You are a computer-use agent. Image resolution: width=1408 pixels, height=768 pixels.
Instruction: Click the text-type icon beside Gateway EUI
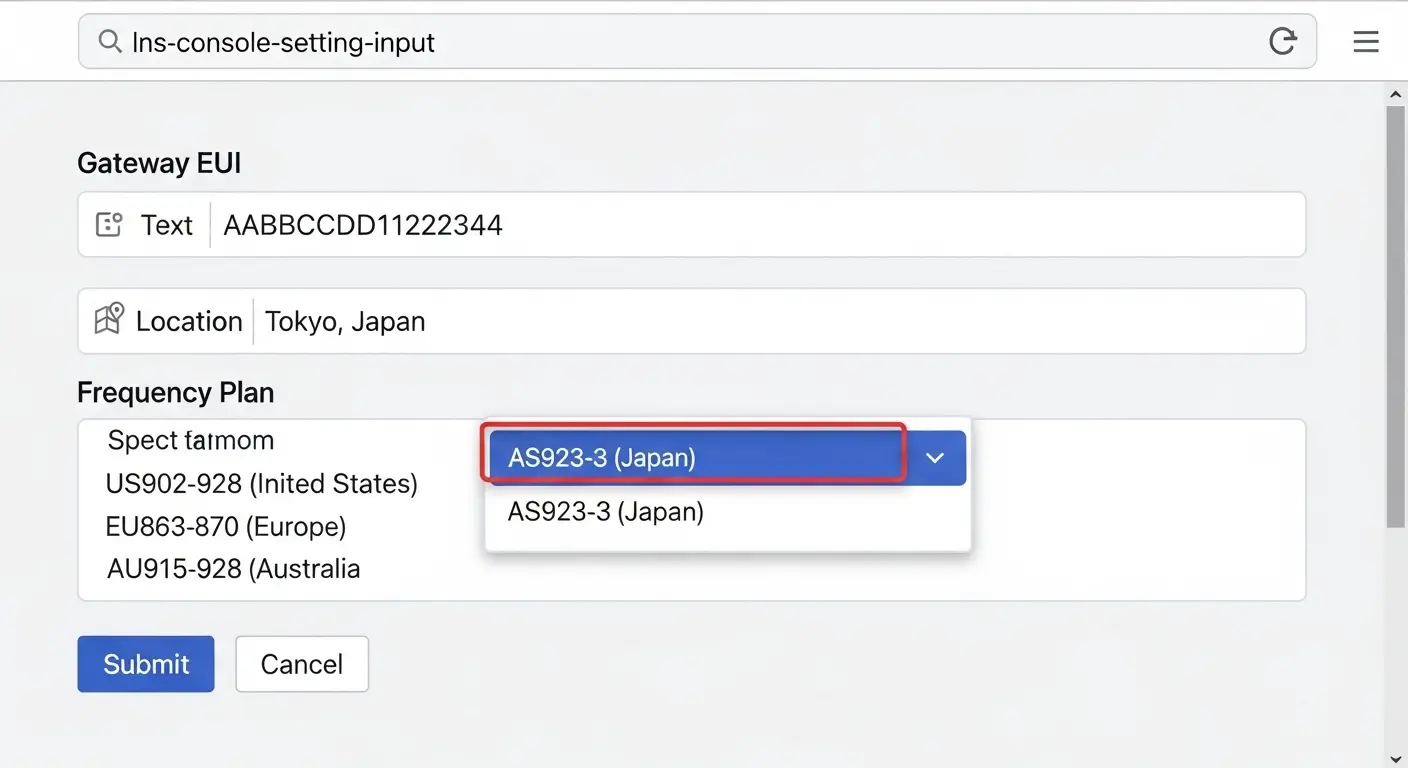pyautogui.click(x=108, y=225)
